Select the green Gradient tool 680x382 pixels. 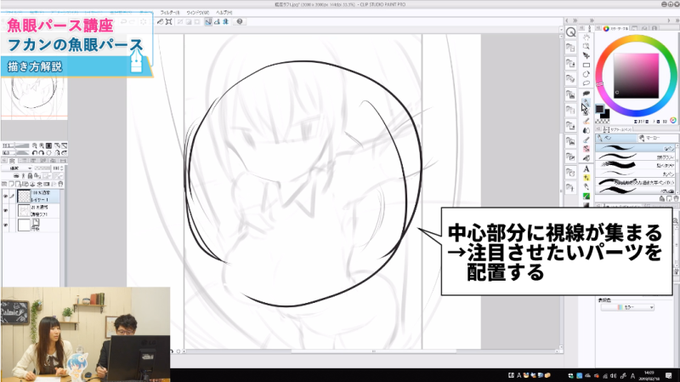tap(586, 196)
